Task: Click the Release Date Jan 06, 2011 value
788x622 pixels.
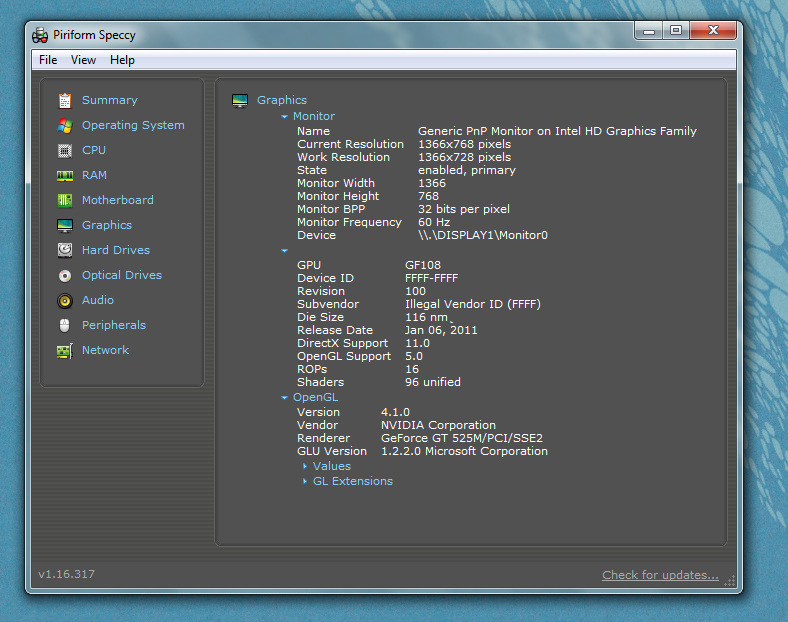Action: [x=441, y=331]
